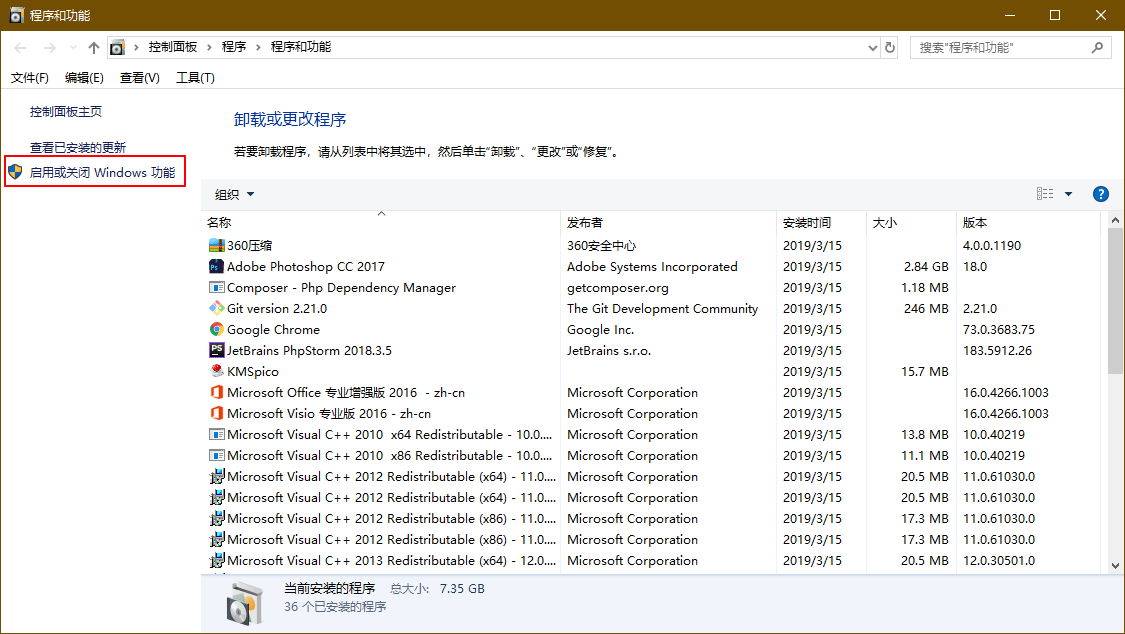
Task: Refresh the address bar location
Action: (x=889, y=46)
